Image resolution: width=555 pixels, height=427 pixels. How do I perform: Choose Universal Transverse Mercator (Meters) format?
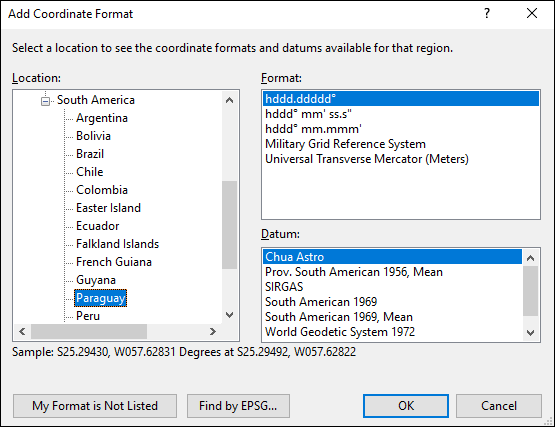click(401, 159)
